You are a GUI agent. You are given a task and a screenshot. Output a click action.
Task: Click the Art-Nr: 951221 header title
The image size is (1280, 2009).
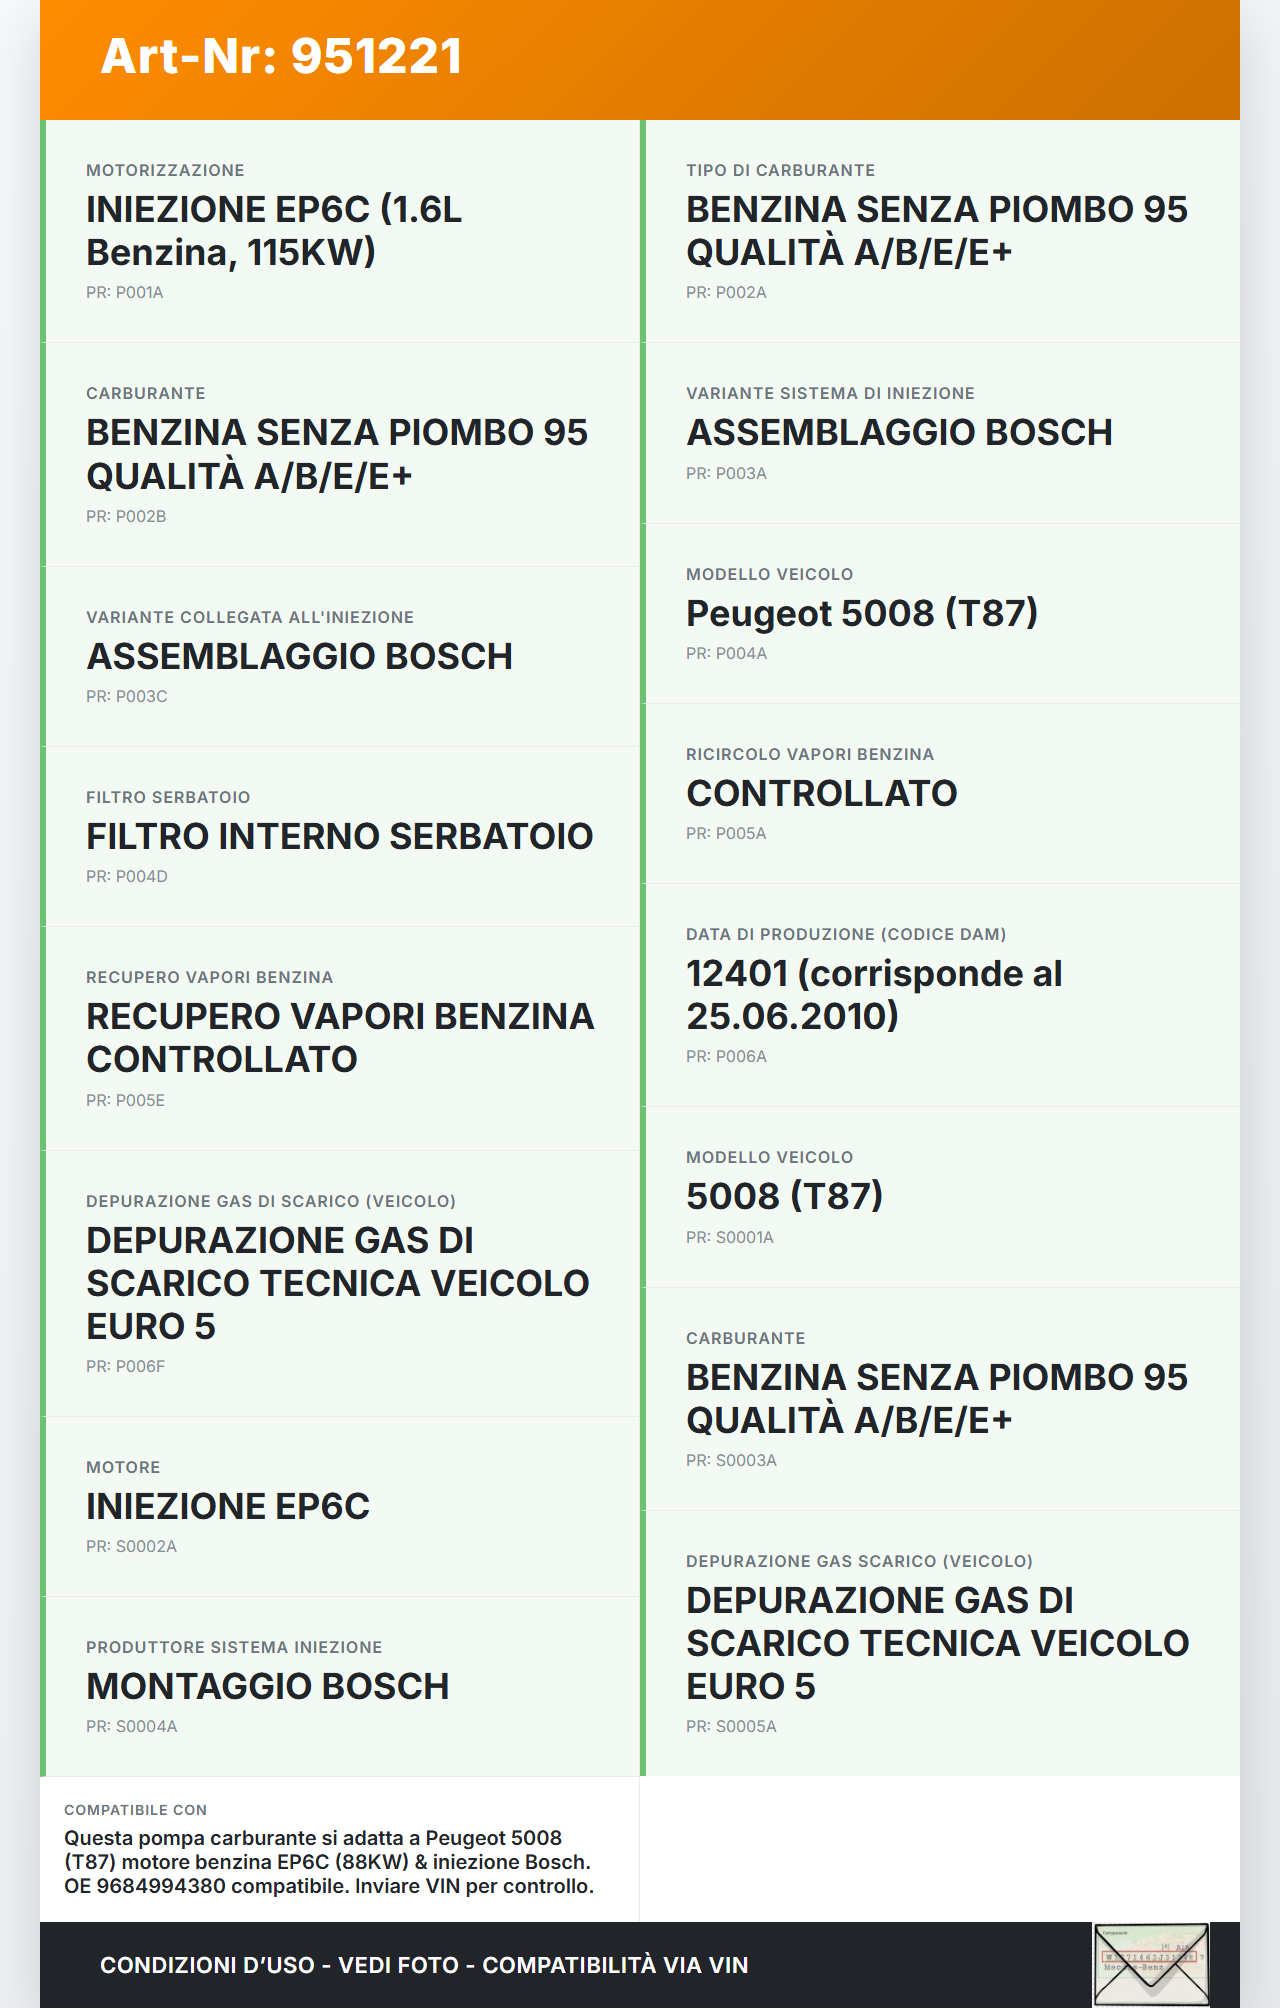281,56
